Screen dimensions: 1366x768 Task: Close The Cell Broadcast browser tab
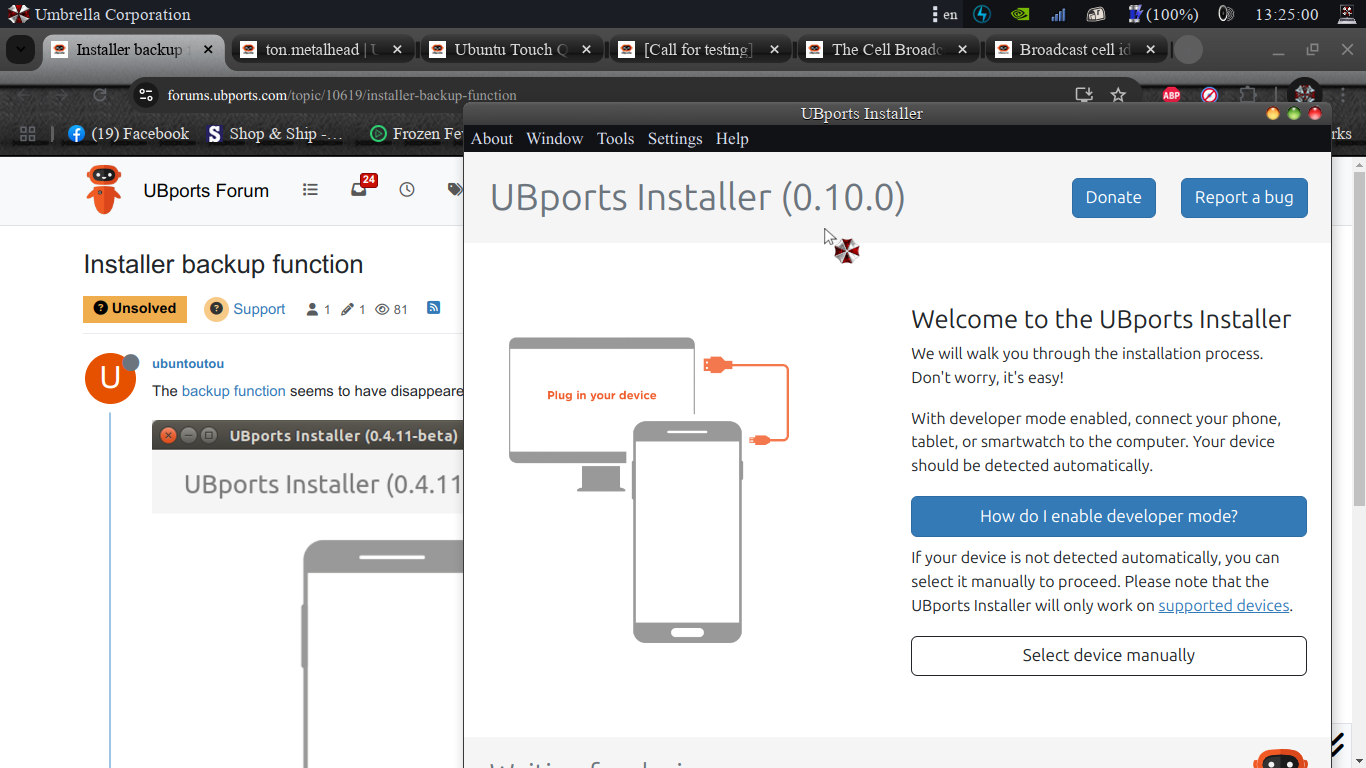coord(963,49)
